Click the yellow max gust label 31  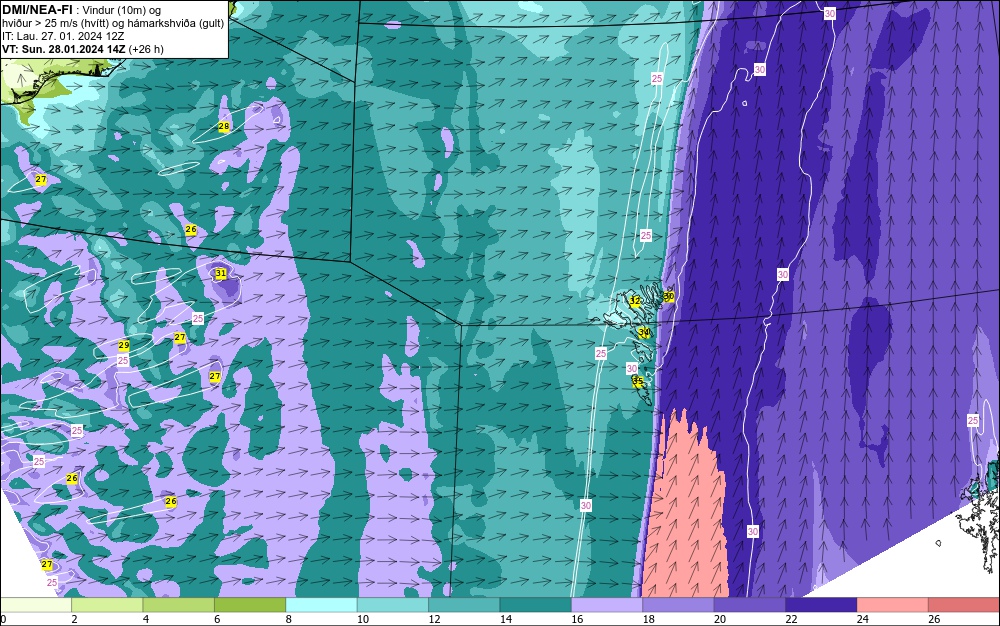click(x=221, y=273)
